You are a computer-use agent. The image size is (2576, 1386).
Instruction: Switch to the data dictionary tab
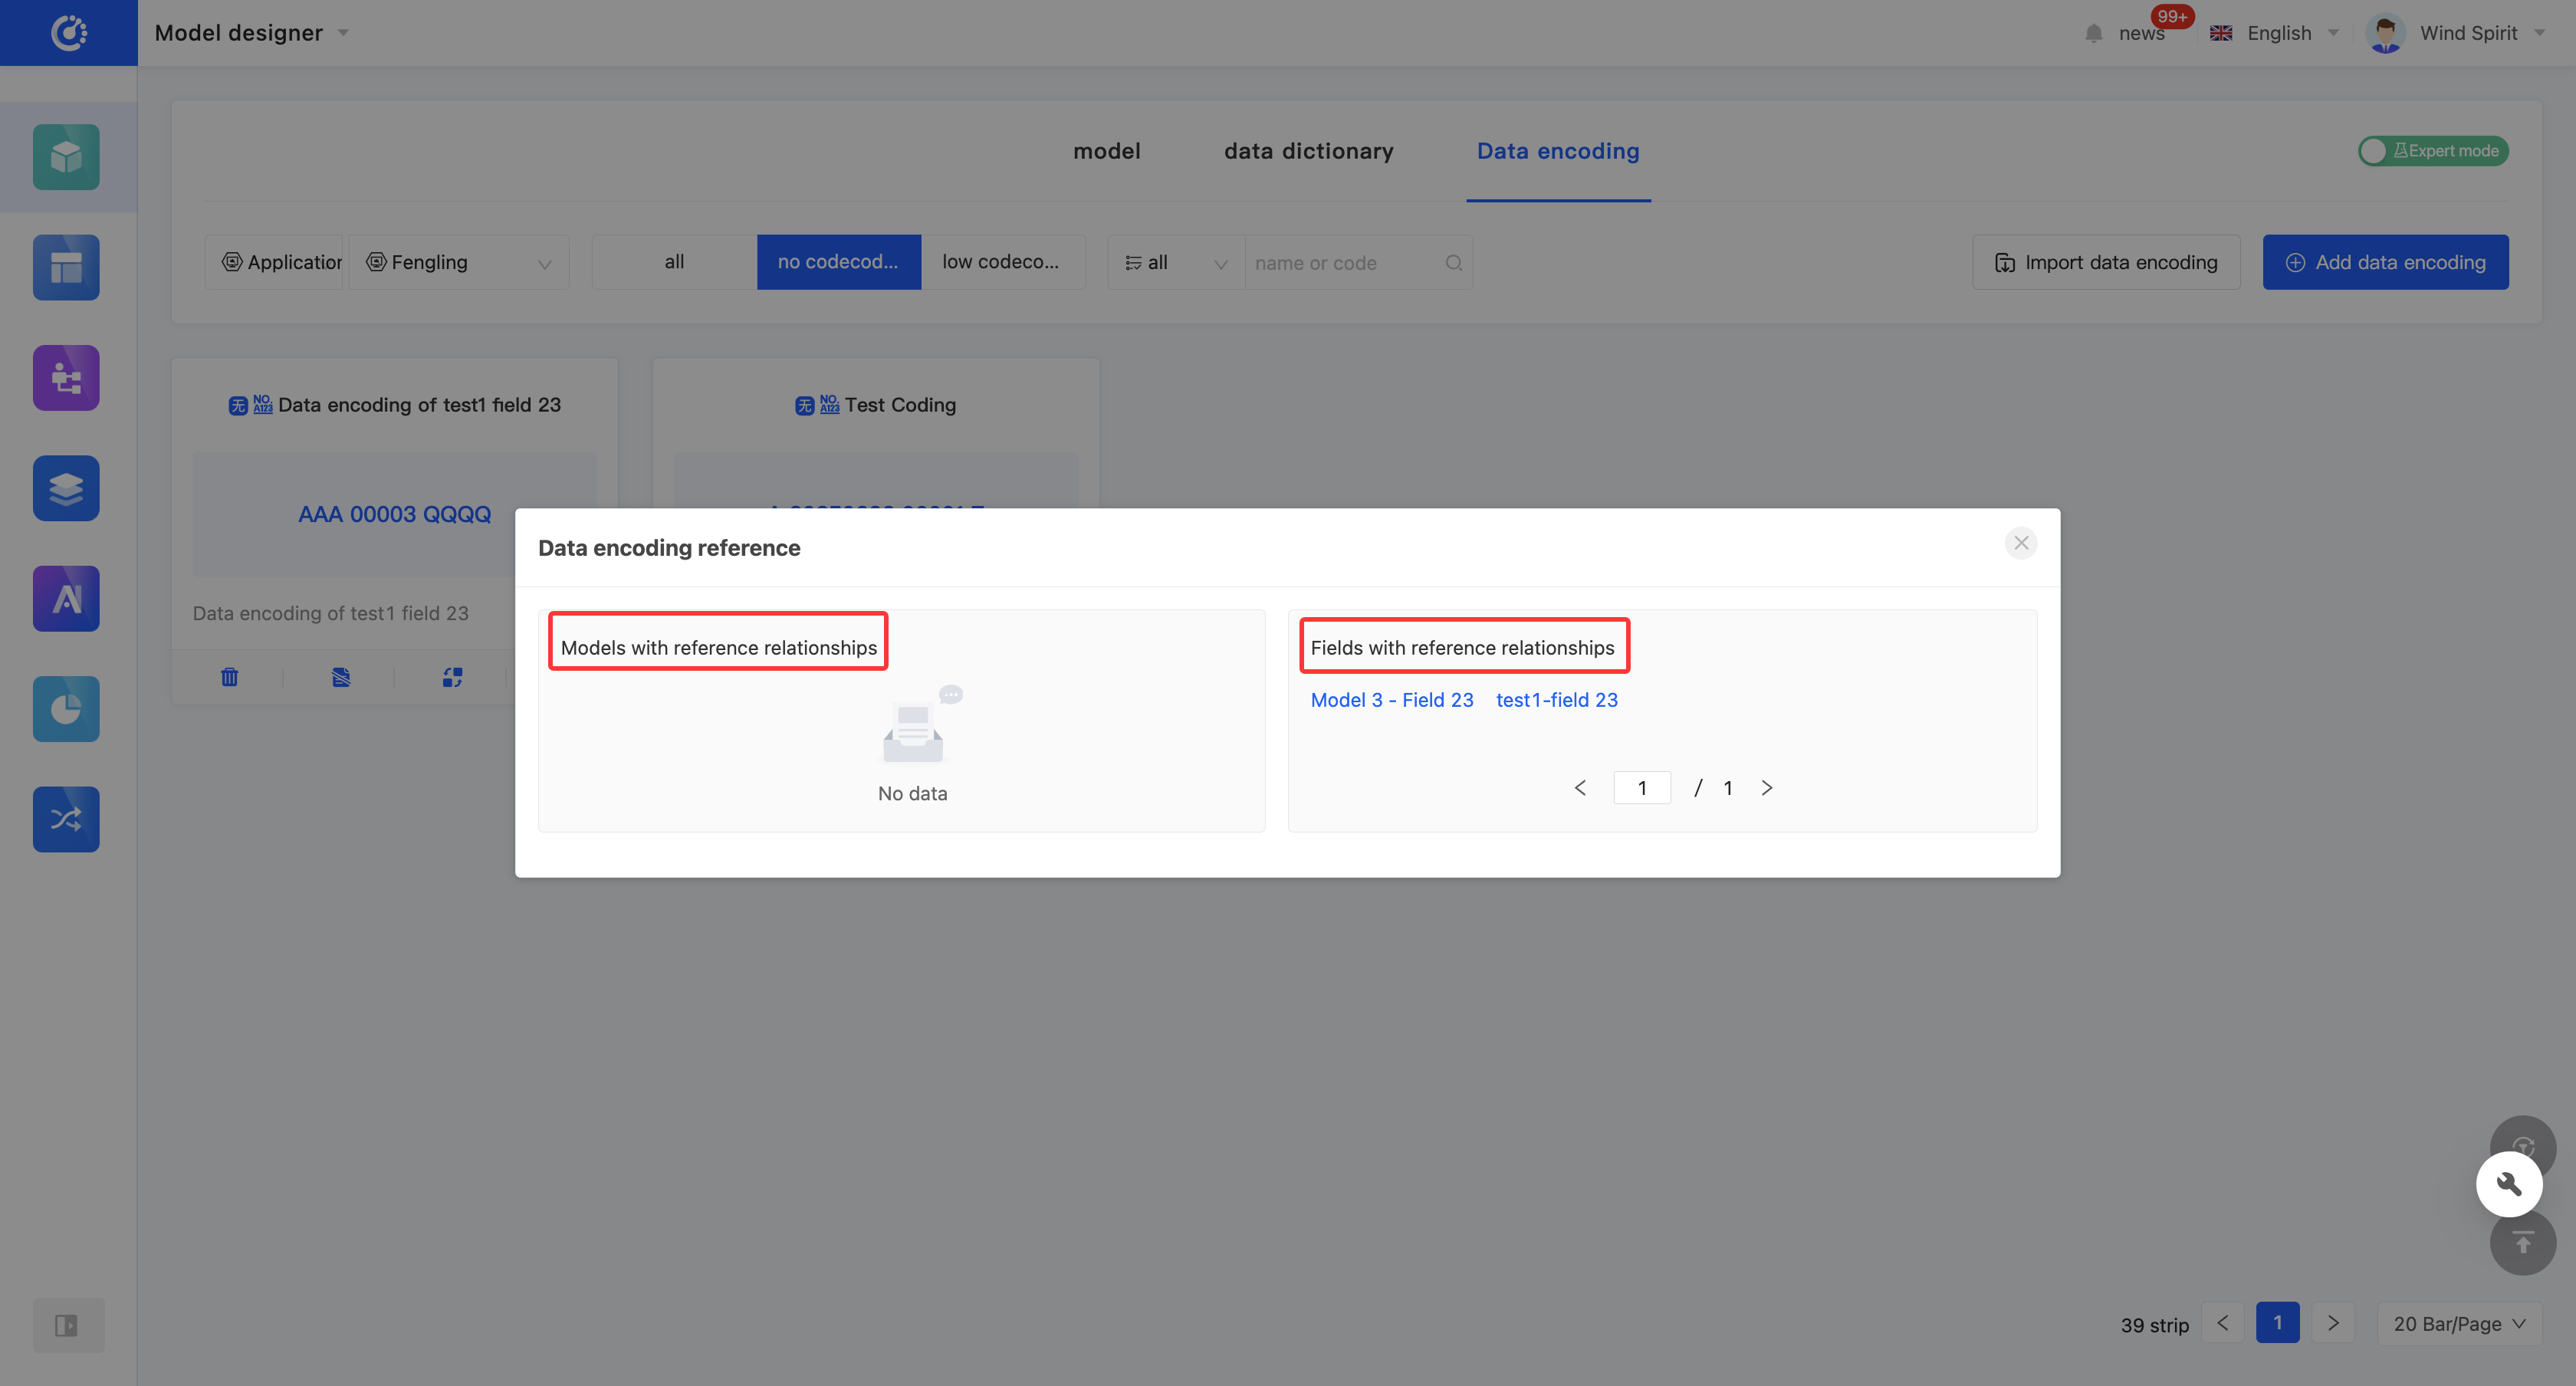tap(1308, 151)
